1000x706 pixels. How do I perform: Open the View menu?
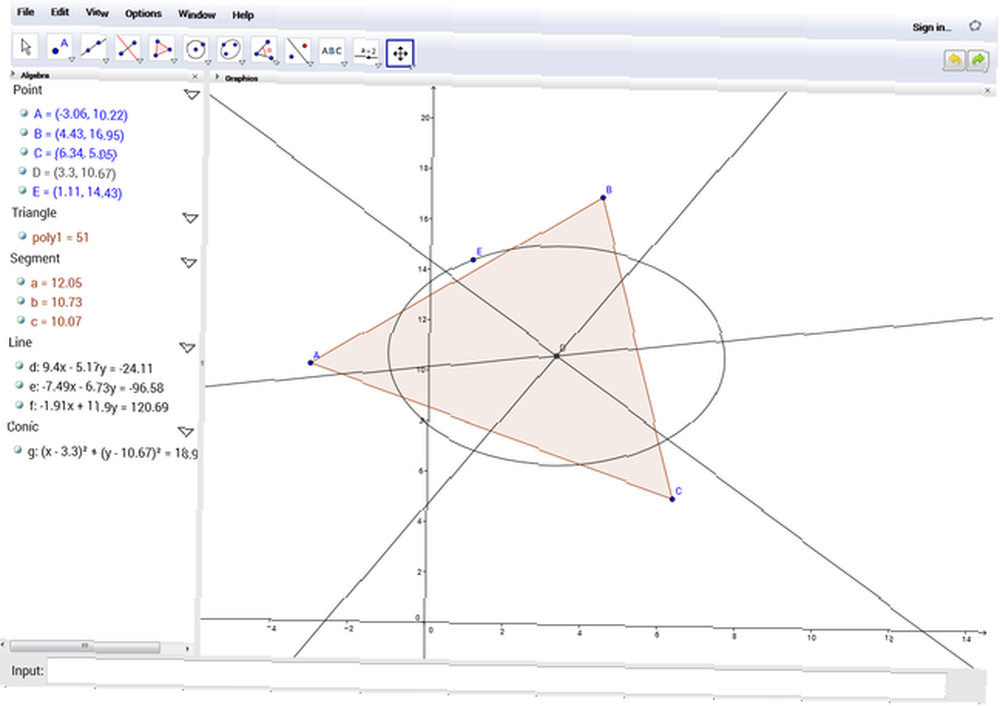tap(97, 13)
